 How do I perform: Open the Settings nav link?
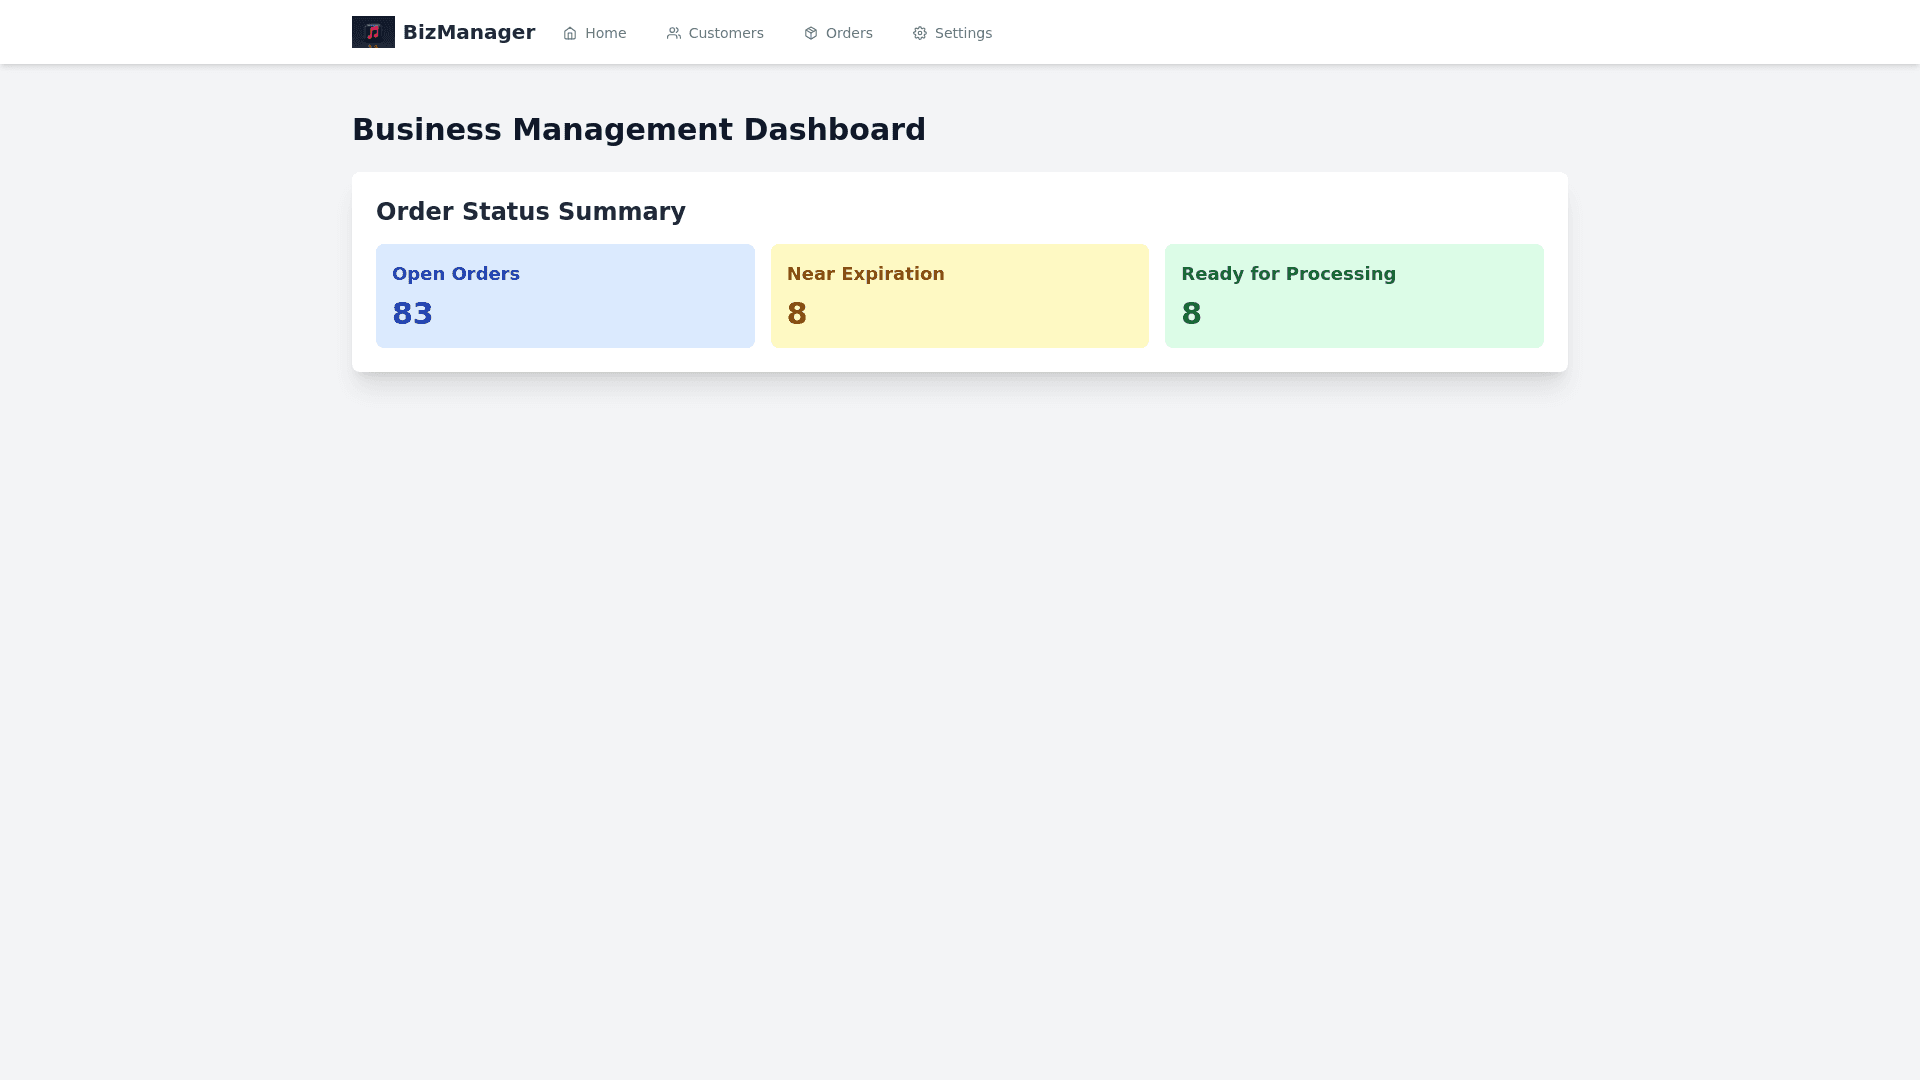click(963, 33)
